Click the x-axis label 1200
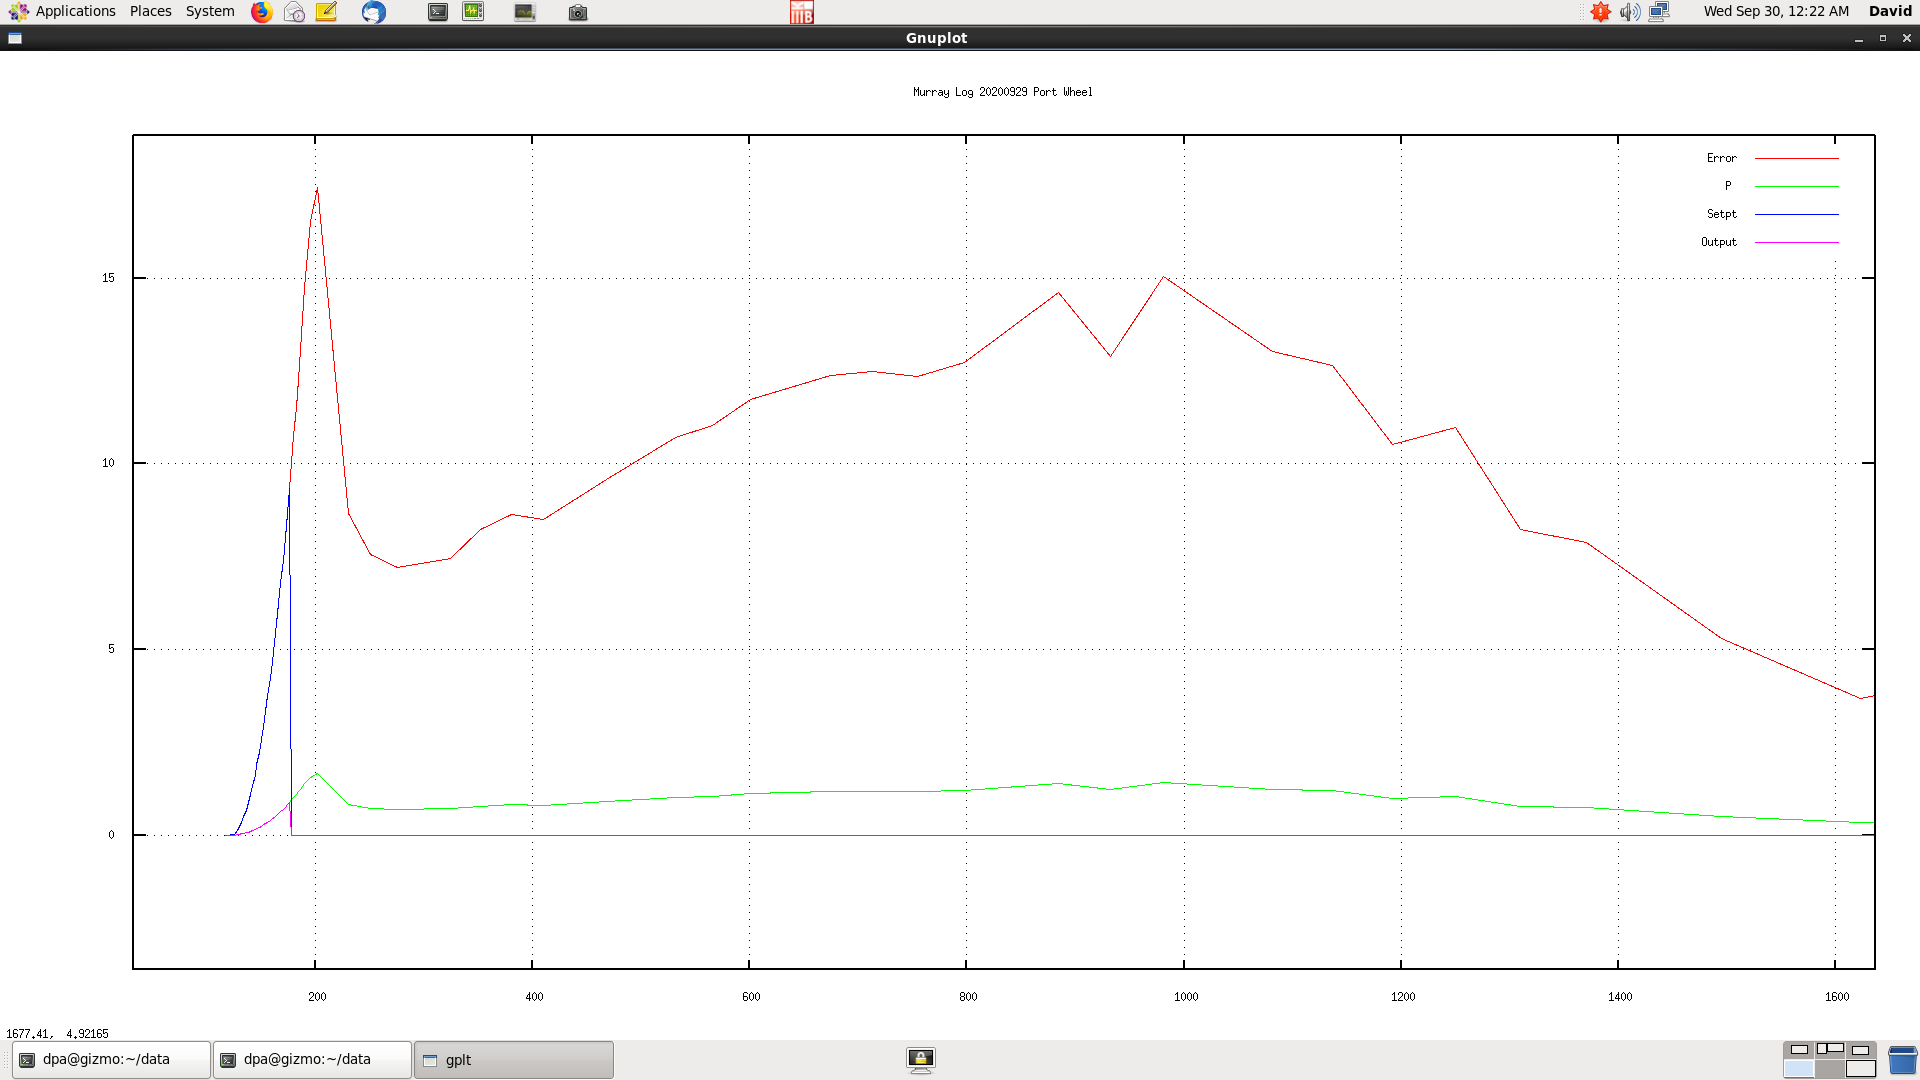1920x1080 pixels. (1403, 997)
